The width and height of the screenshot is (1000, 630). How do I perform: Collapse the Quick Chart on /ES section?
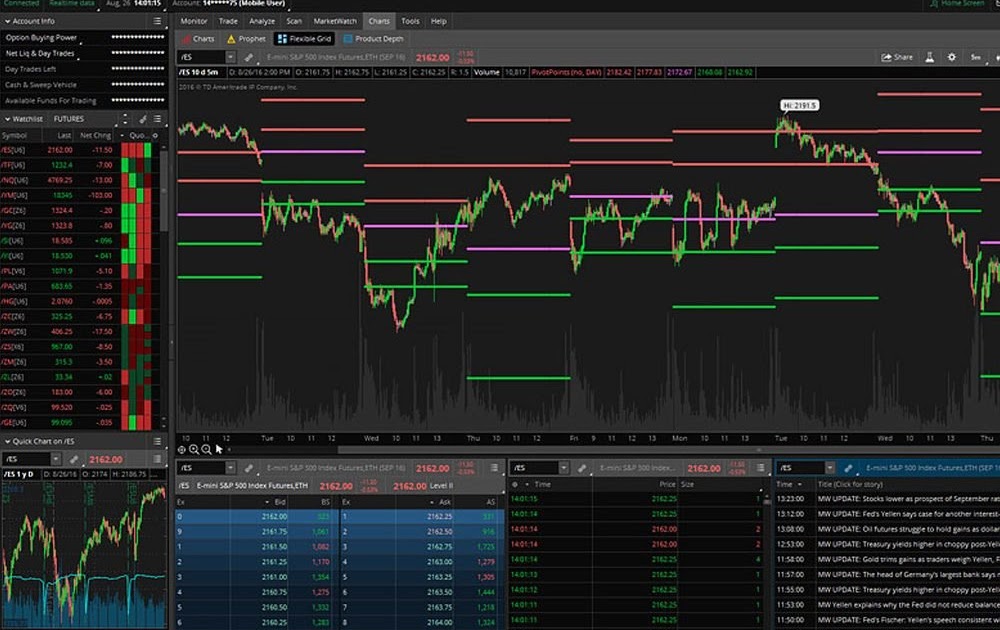(x=7, y=441)
